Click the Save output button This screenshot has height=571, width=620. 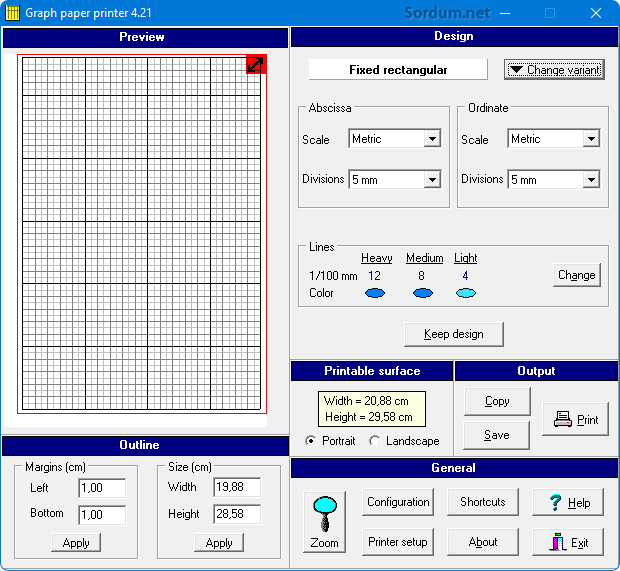(x=497, y=435)
